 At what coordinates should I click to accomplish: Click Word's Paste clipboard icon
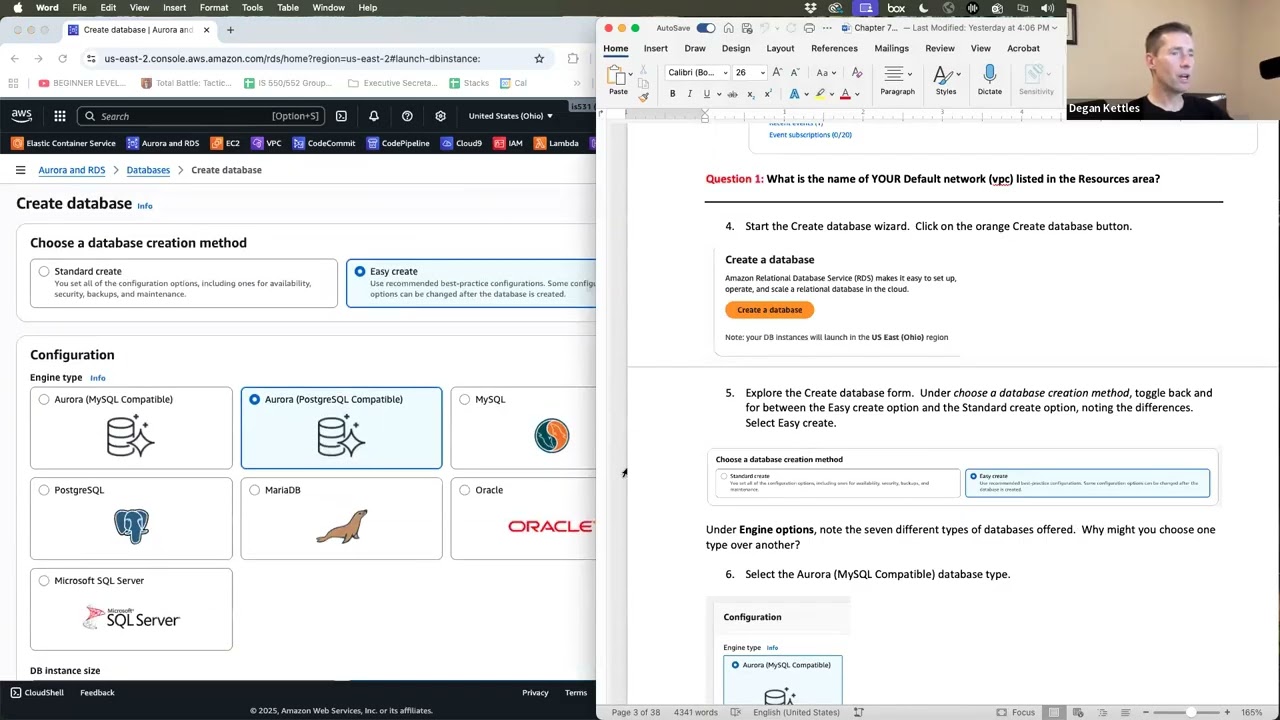click(x=617, y=75)
